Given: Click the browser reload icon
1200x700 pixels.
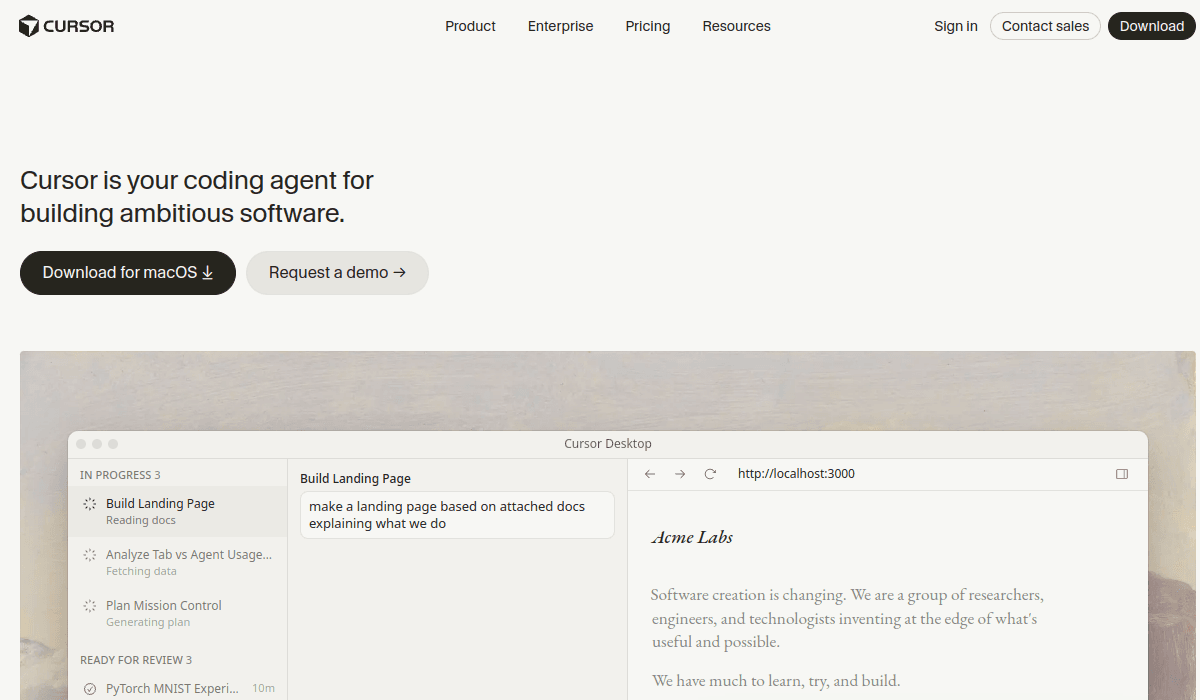Looking at the screenshot, I should point(710,474).
